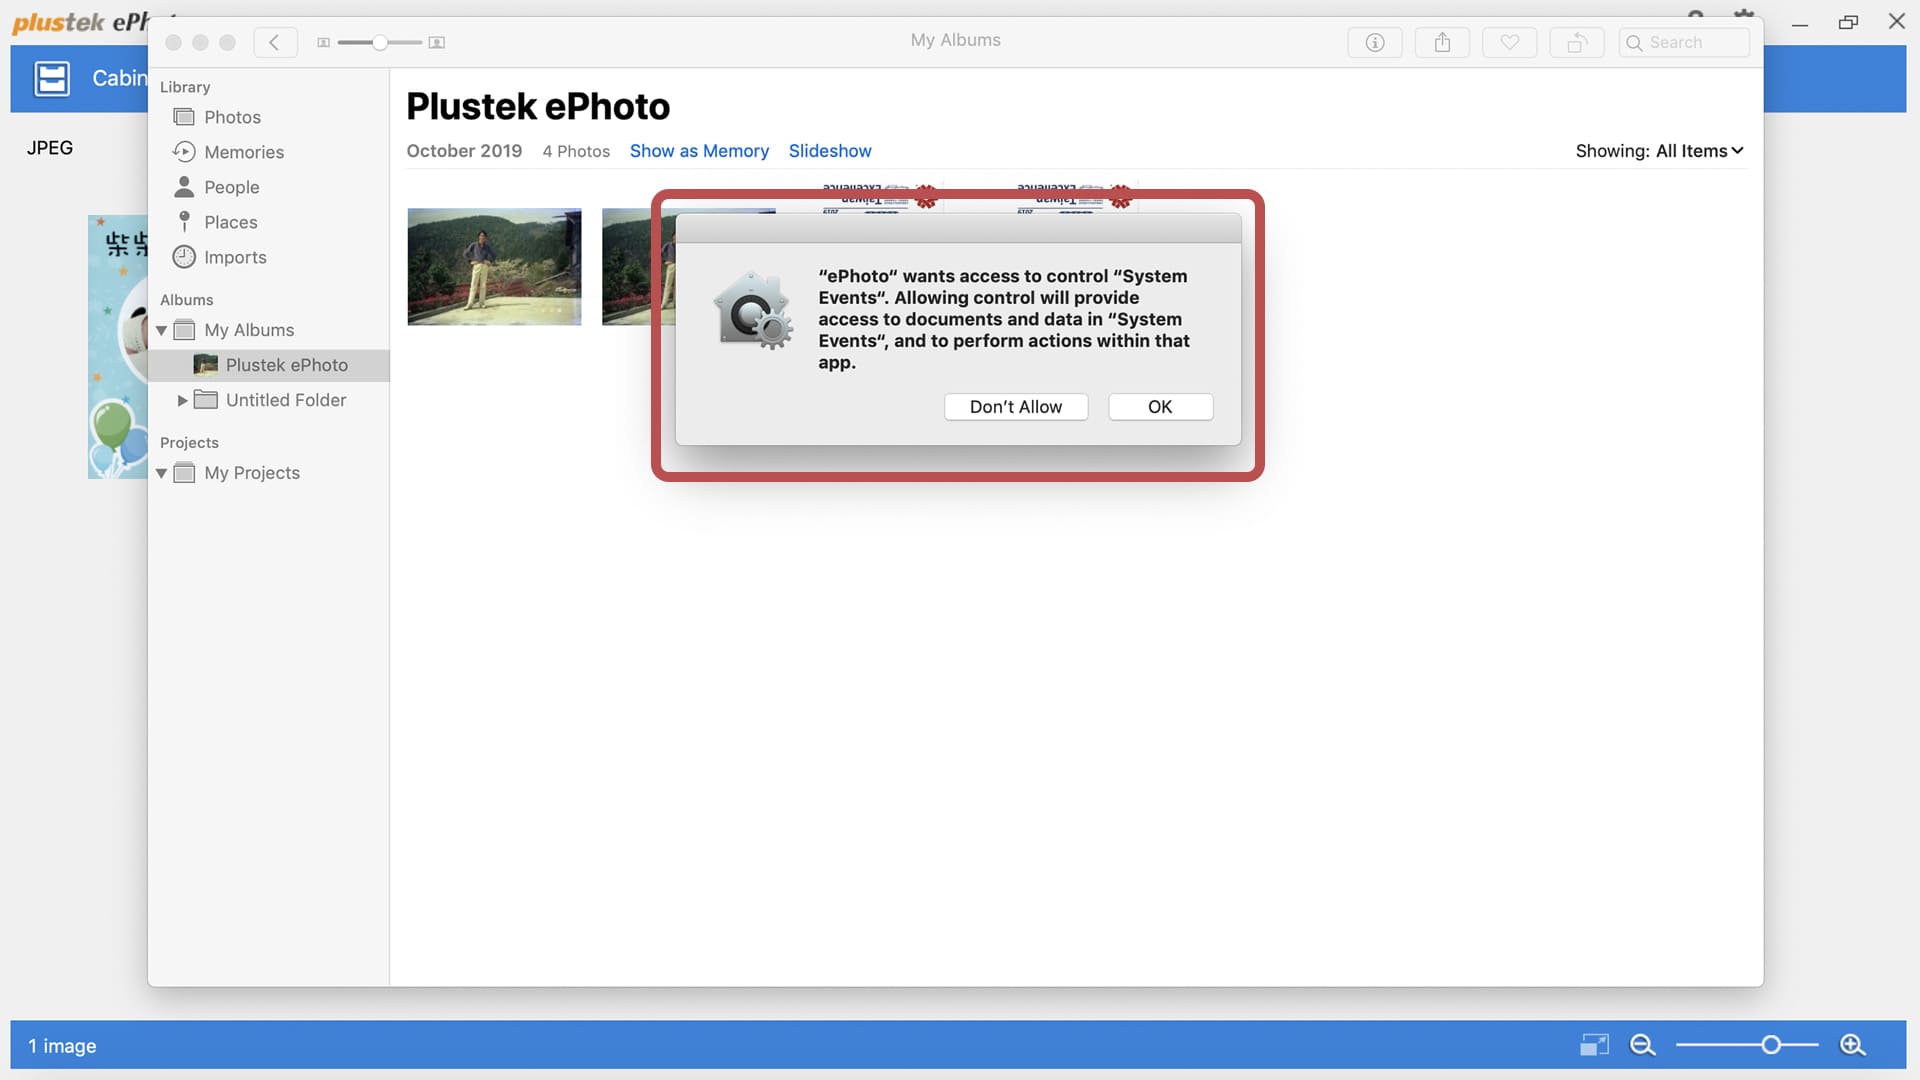Image resolution: width=1920 pixels, height=1080 pixels.
Task: Click the large-thumbnail icon beside the Photos zoom slider
Action: click(437, 43)
